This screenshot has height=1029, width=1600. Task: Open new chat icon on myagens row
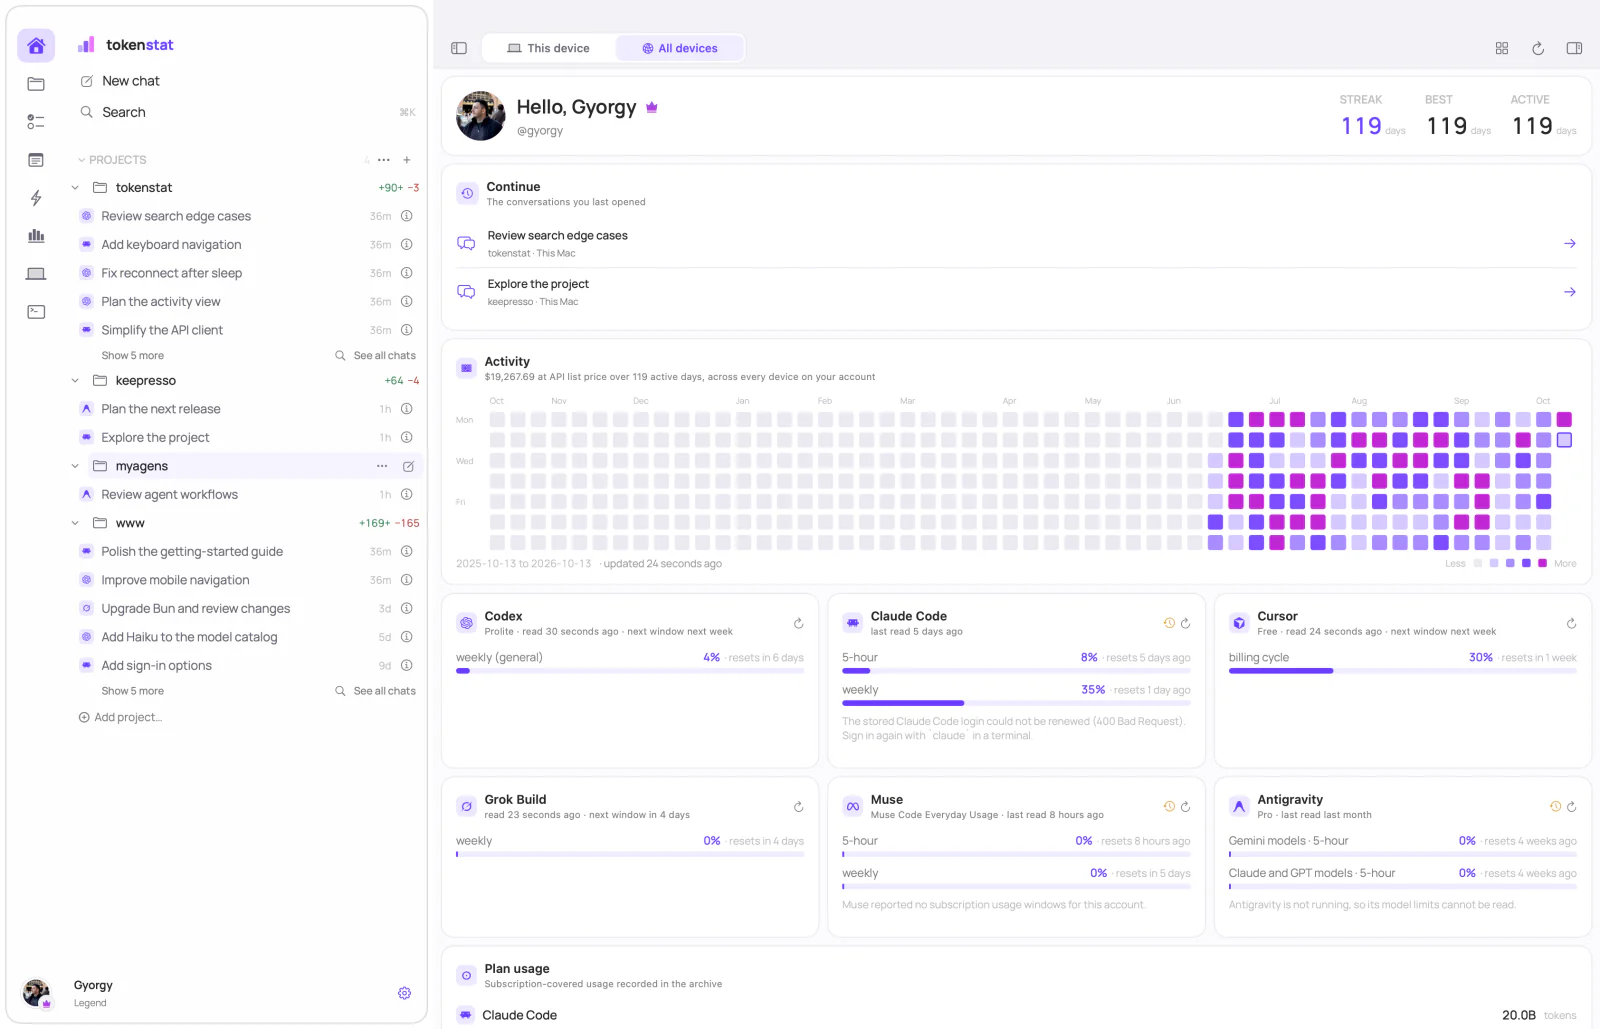(408, 466)
